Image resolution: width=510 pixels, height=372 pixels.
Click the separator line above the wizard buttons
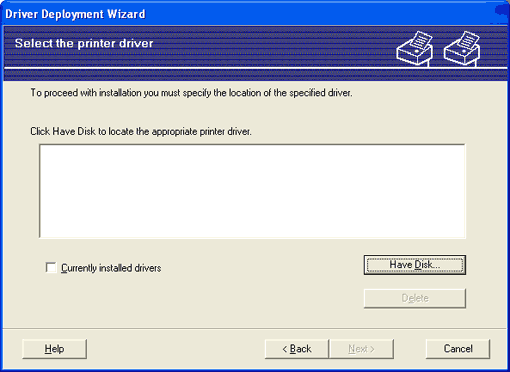point(255,328)
